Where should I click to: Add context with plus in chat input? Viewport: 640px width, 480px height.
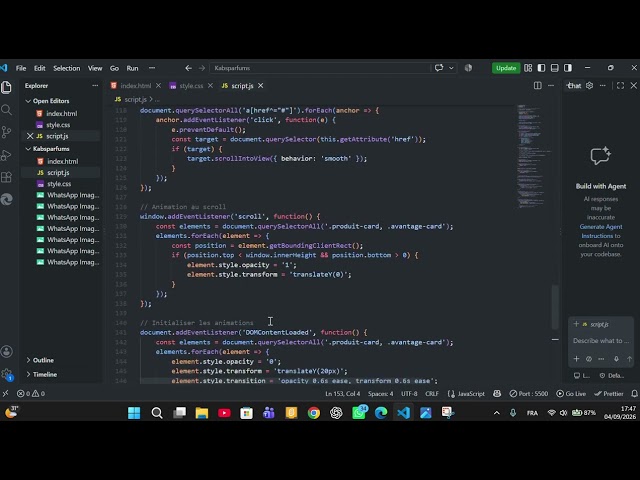[x=576, y=358]
